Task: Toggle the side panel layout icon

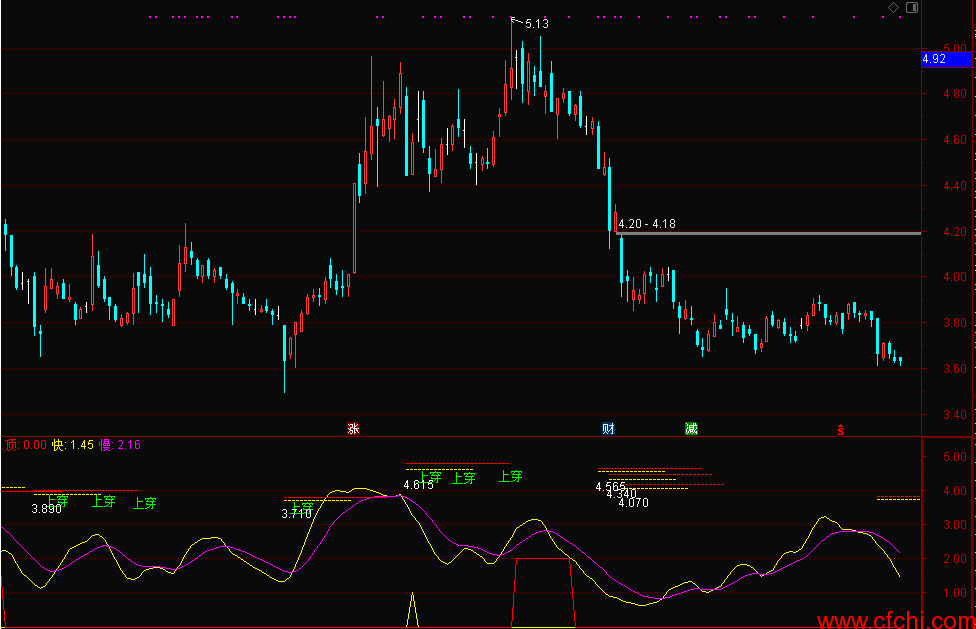Action: pyautogui.click(x=912, y=7)
